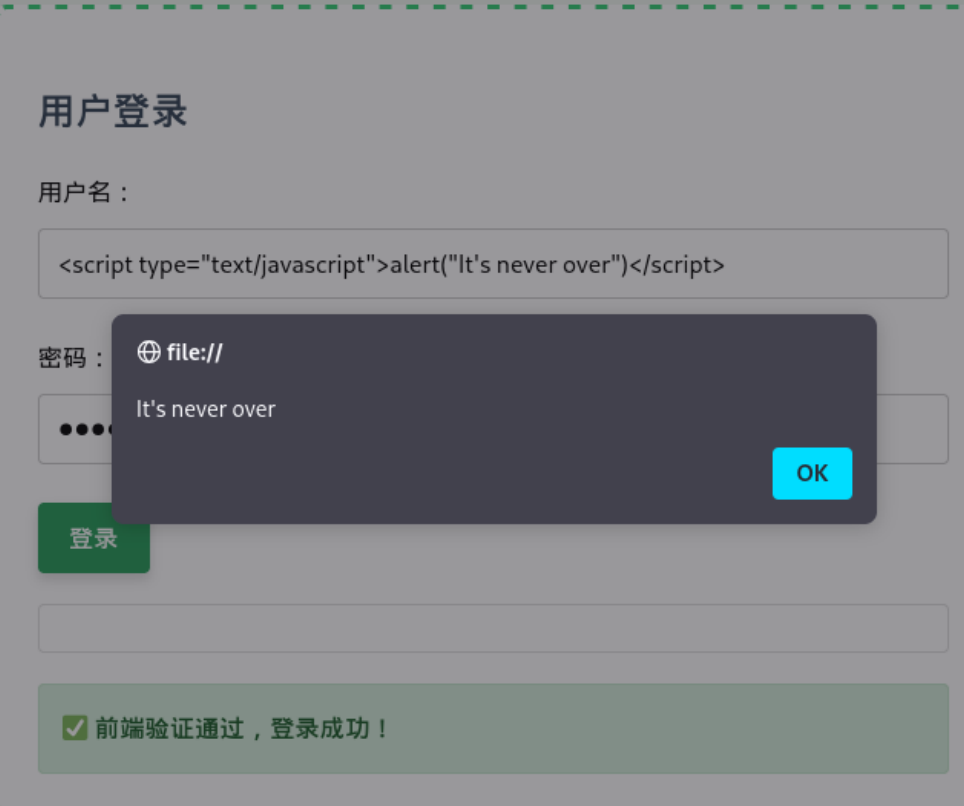Click the empty box below the login button
The image size is (964, 806).
tap(493, 628)
